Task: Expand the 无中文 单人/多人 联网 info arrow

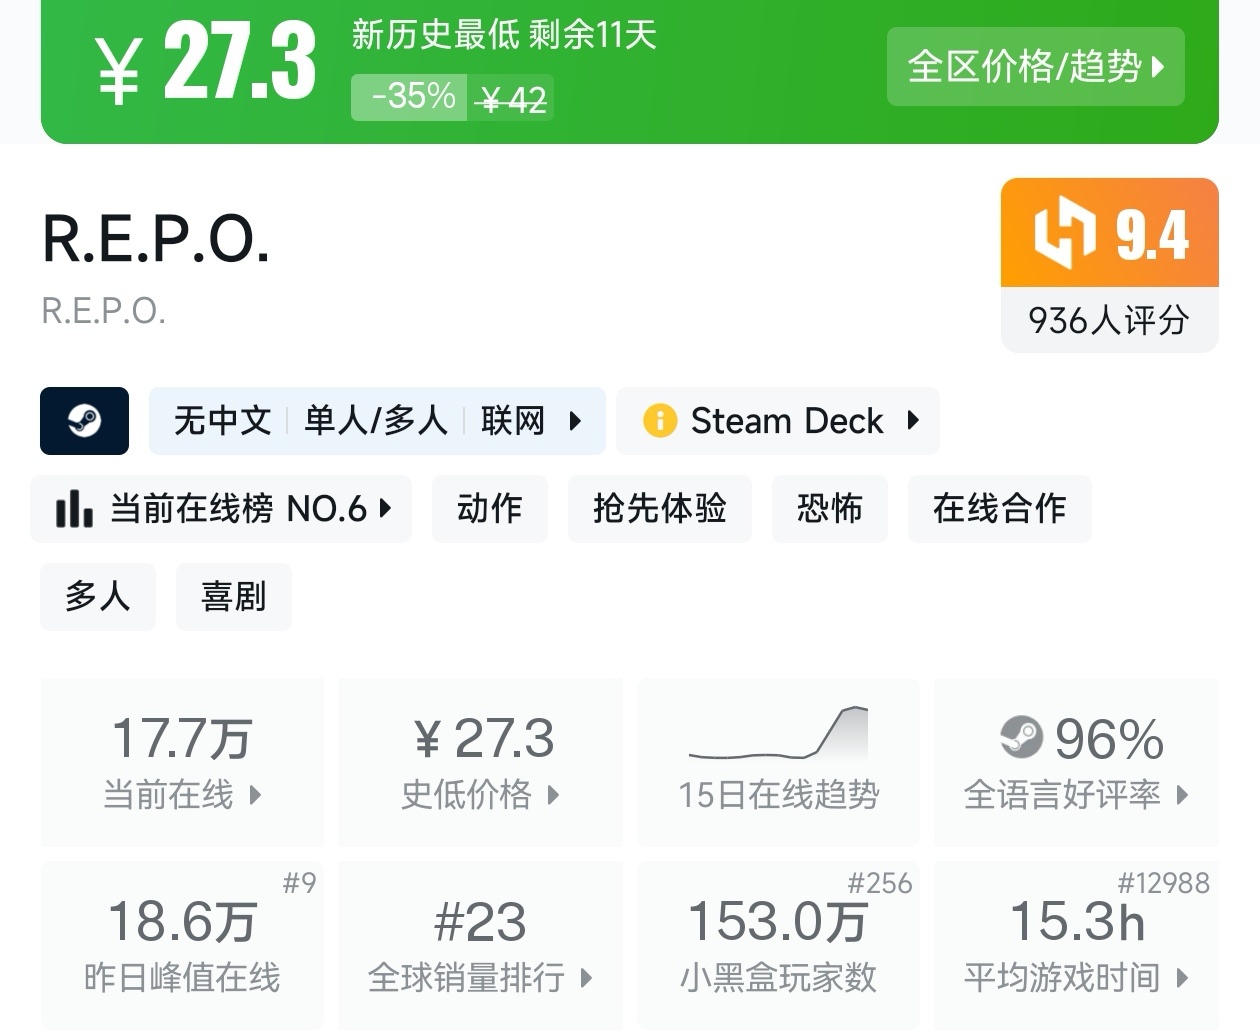Action: [575, 421]
